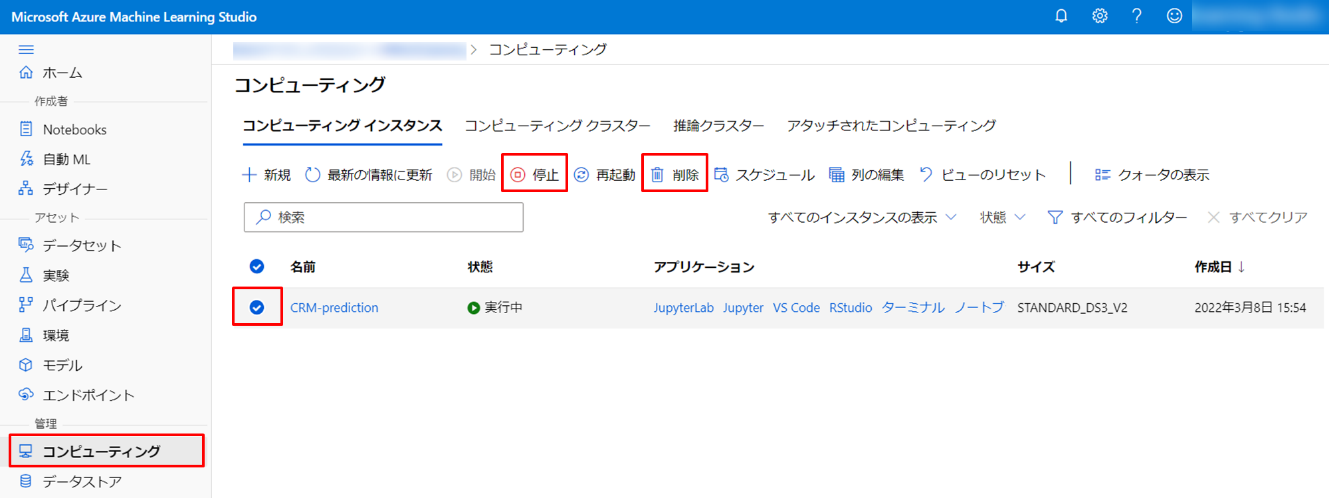The width and height of the screenshot is (1329, 498).
Task: Sort by サイズ column header
Action: coord(1036,267)
